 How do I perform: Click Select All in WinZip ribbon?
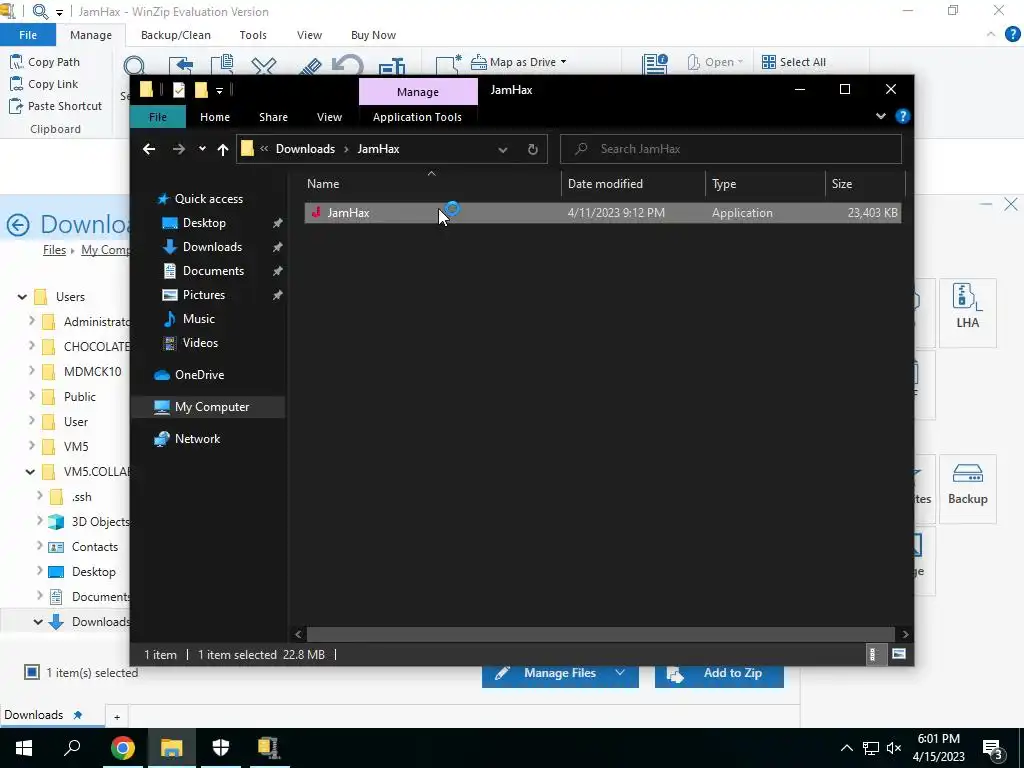793,62
